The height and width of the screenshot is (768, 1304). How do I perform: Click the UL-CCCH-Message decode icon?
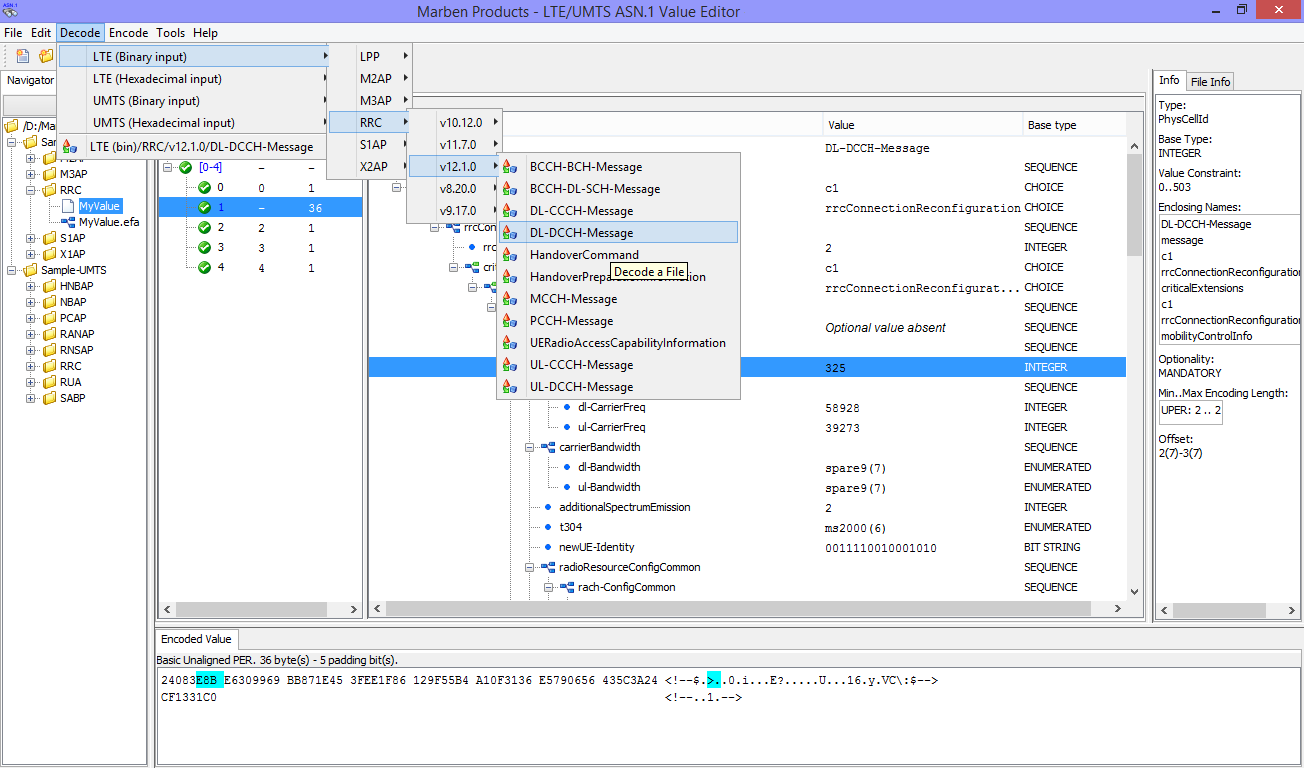tap(510, 365)
